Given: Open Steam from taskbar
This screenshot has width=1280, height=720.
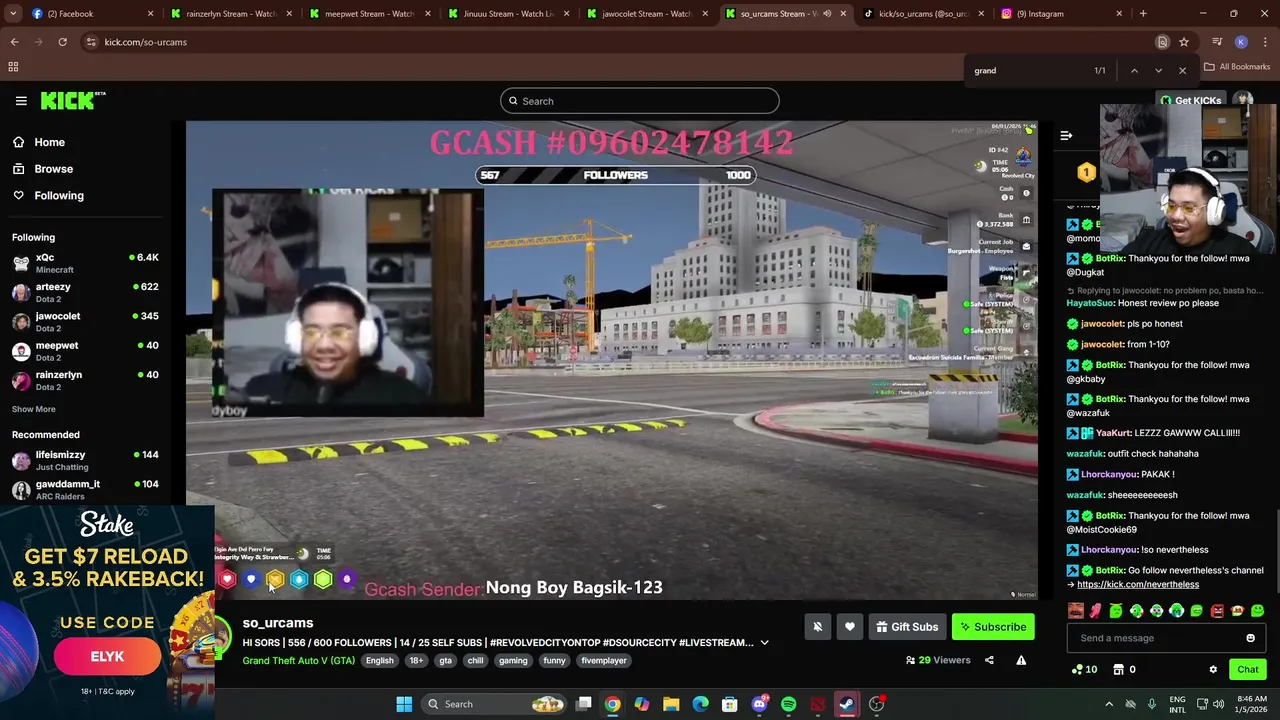Looking at the screenshot, I should 847,704.
